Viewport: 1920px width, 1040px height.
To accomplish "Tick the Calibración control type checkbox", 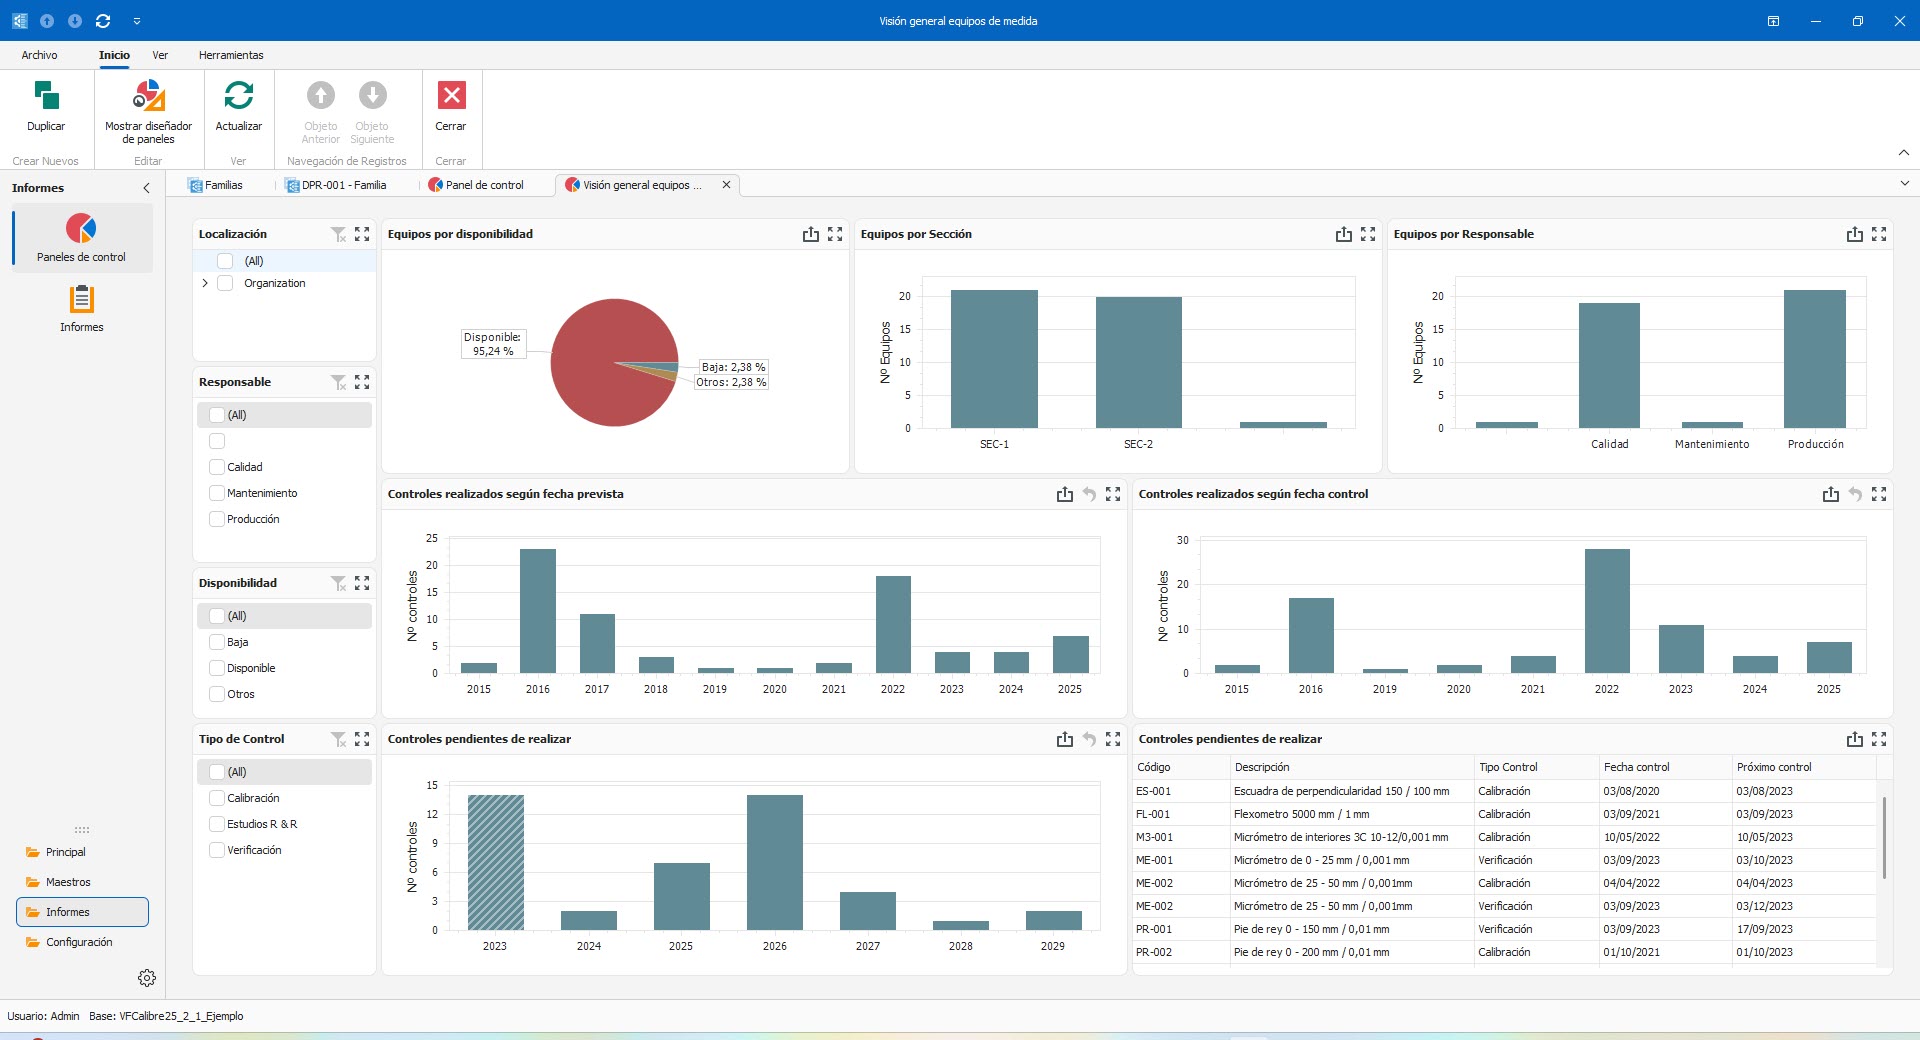I will click(x=217, y=798).
